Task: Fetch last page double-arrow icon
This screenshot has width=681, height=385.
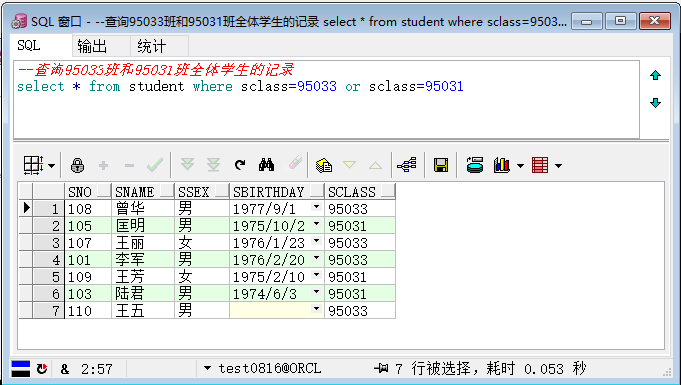Action: [213, 165]
